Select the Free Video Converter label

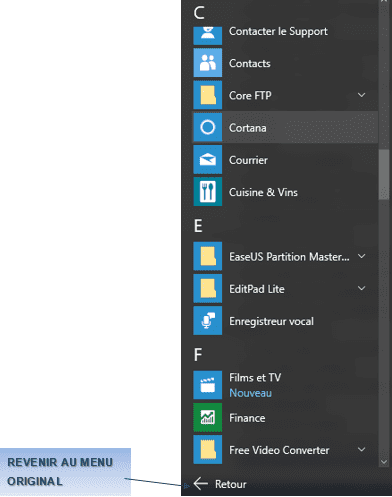[279, 450]
